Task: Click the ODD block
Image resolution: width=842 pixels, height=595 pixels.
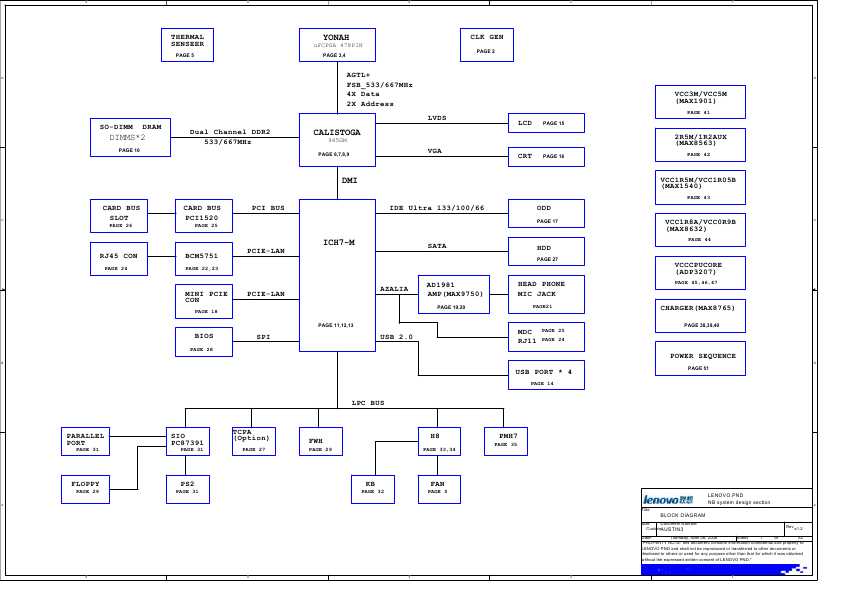Action: pyautogui.click(x=546, y=214)
